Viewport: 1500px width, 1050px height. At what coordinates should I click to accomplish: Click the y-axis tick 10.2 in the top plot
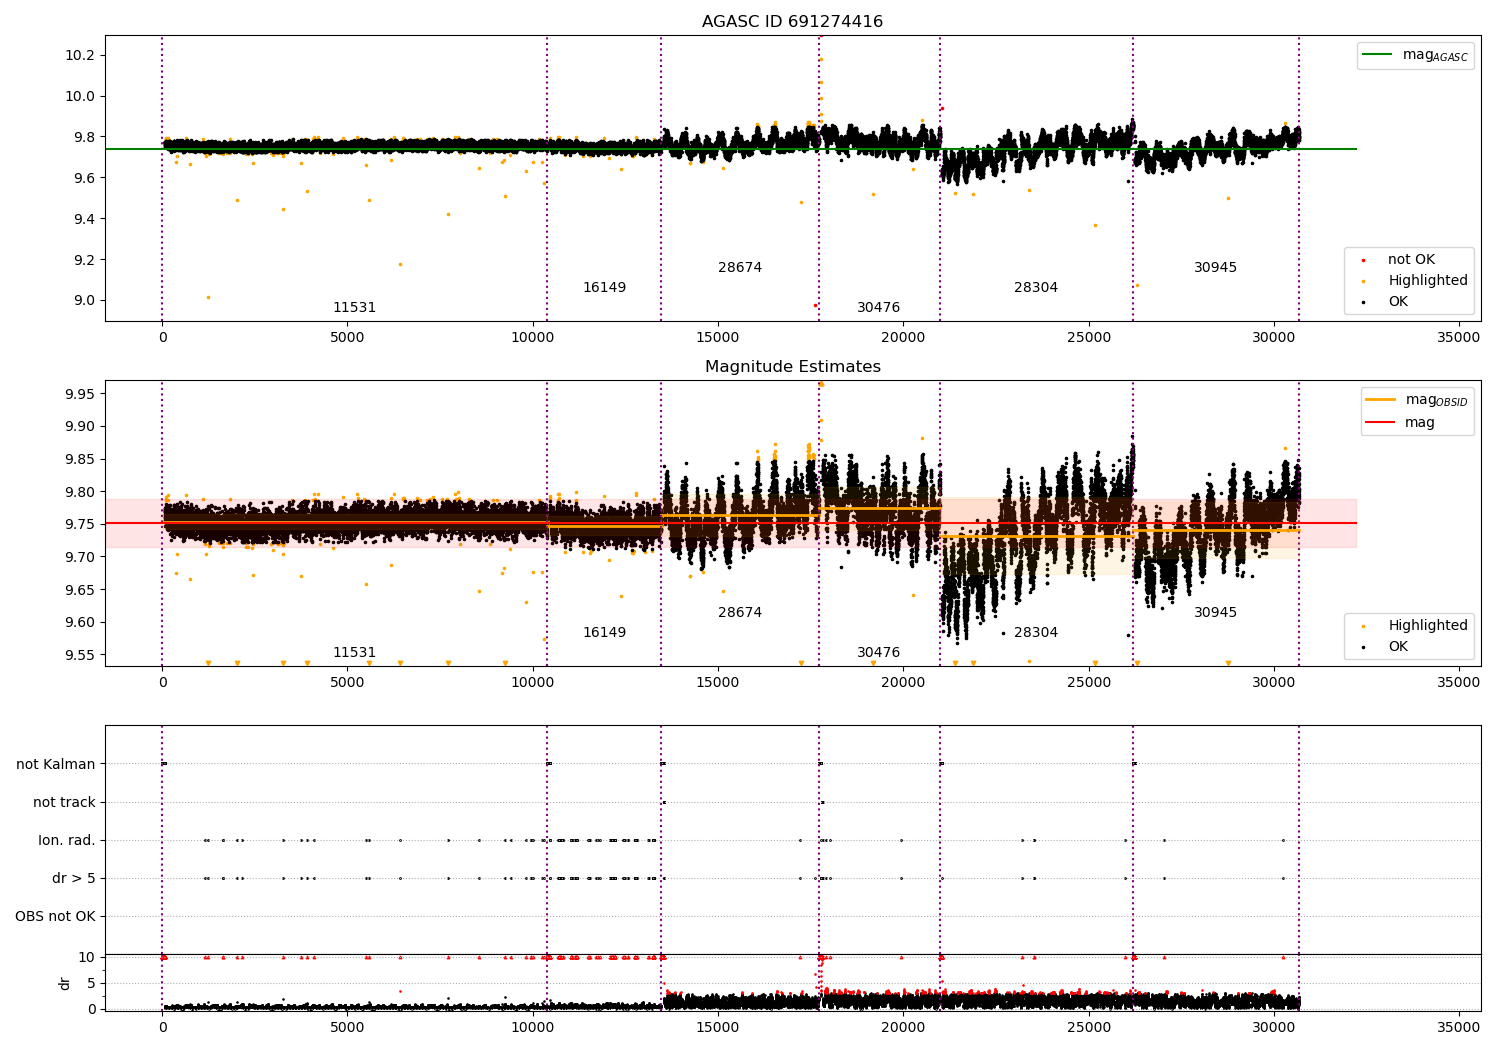point(80,56)
